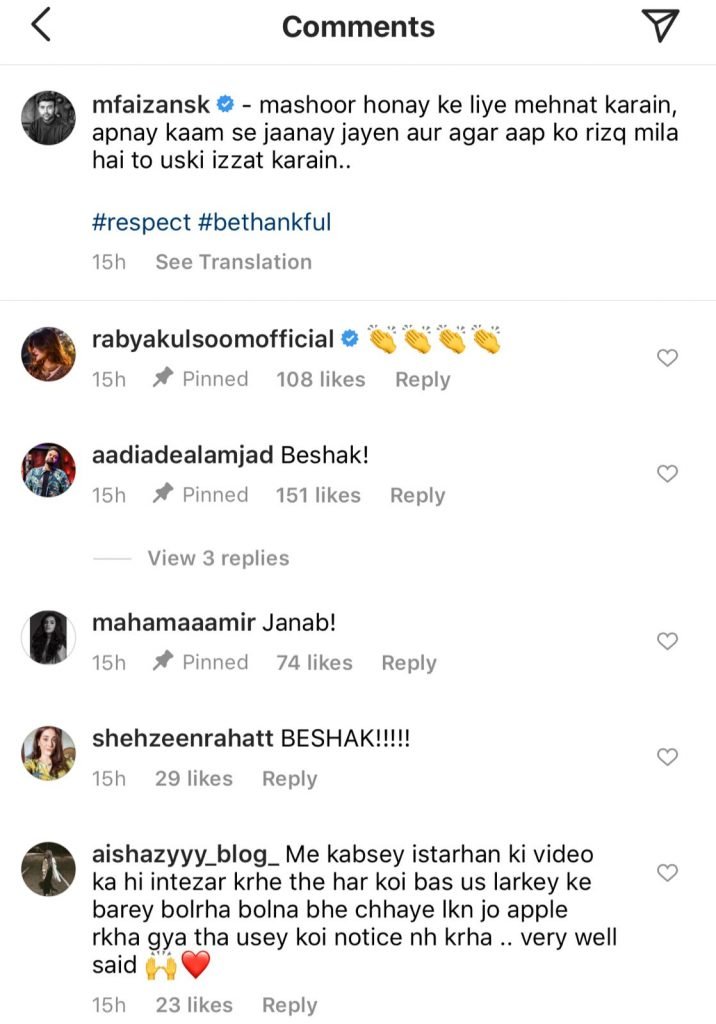Toggle like on rabyakulsoomofficial's comment
The image size is (716, 1024).
tap(667, 357)
